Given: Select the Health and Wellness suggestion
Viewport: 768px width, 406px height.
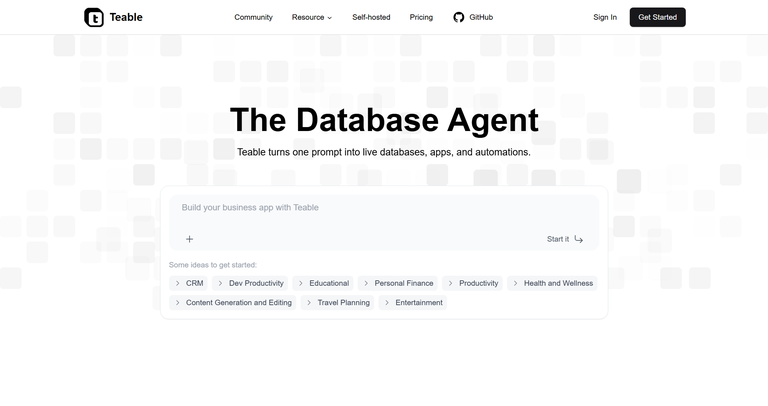Looking at the screenshot, I should click(x=552, y=283).
